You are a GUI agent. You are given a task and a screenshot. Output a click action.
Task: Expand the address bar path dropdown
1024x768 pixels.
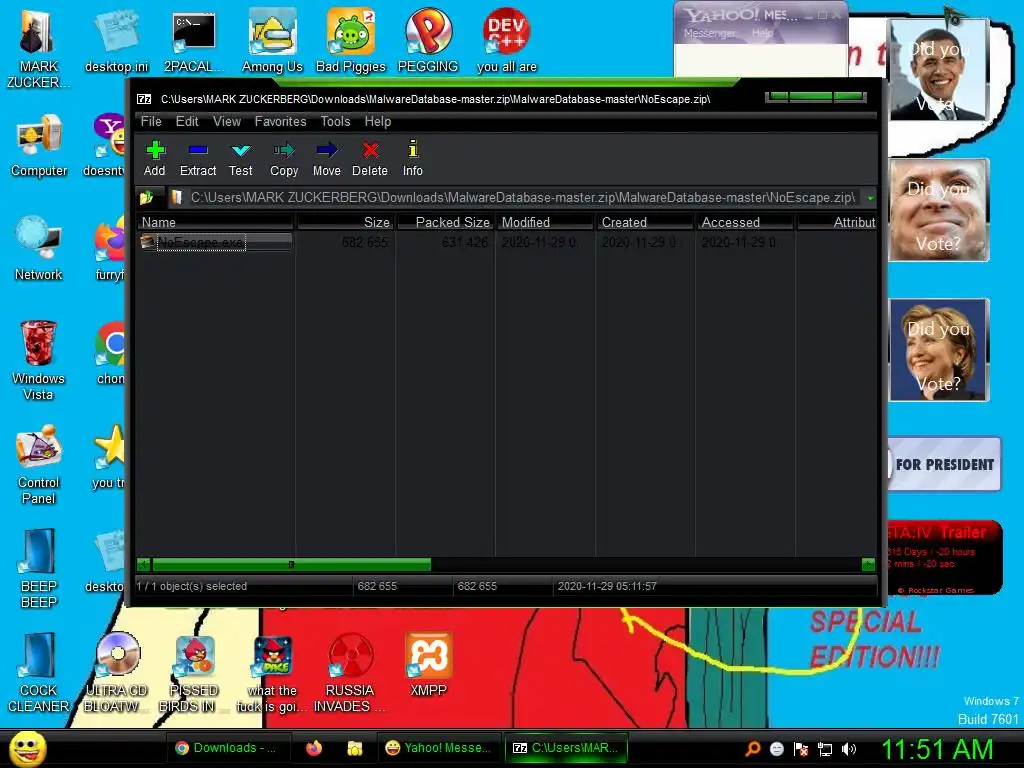click(870, 197)
